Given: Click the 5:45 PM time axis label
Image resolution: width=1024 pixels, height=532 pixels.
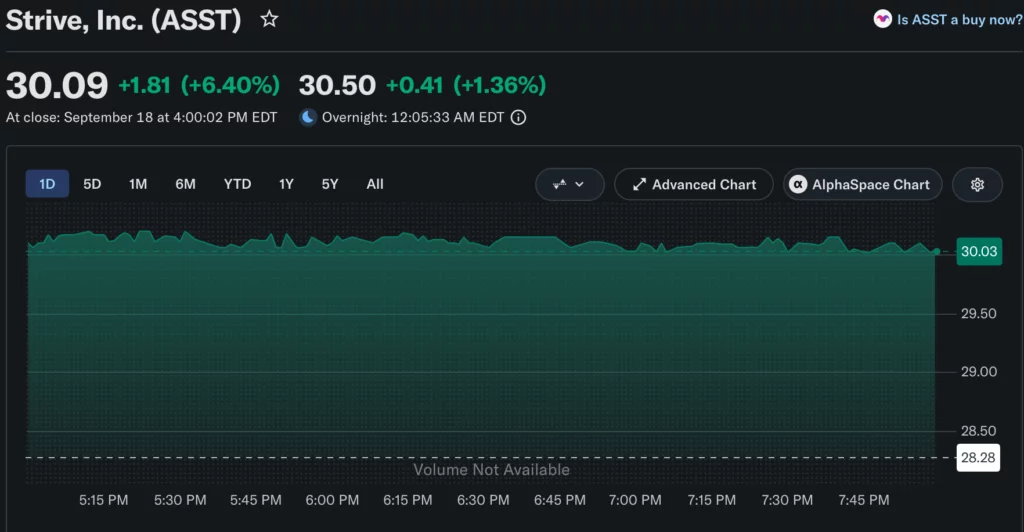Looking at the screenshot, I should [256, 500].
